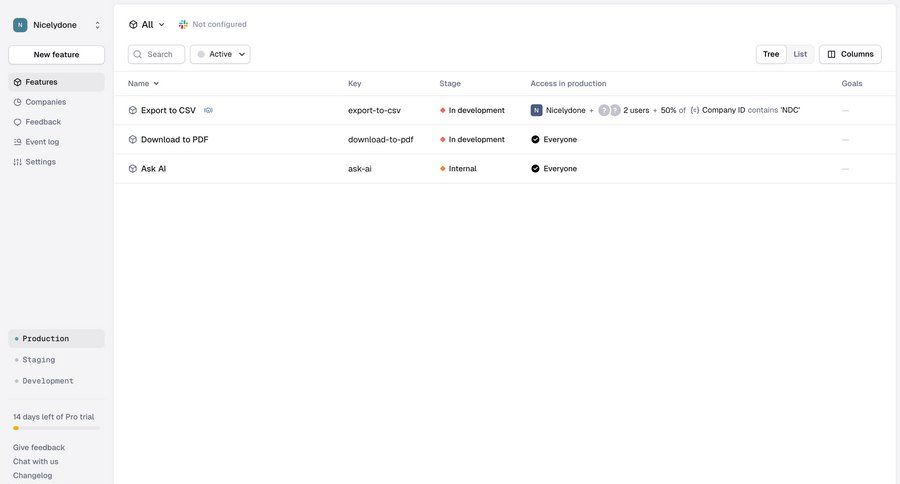Click the Nicelydone workspace avatar icon

20,25
